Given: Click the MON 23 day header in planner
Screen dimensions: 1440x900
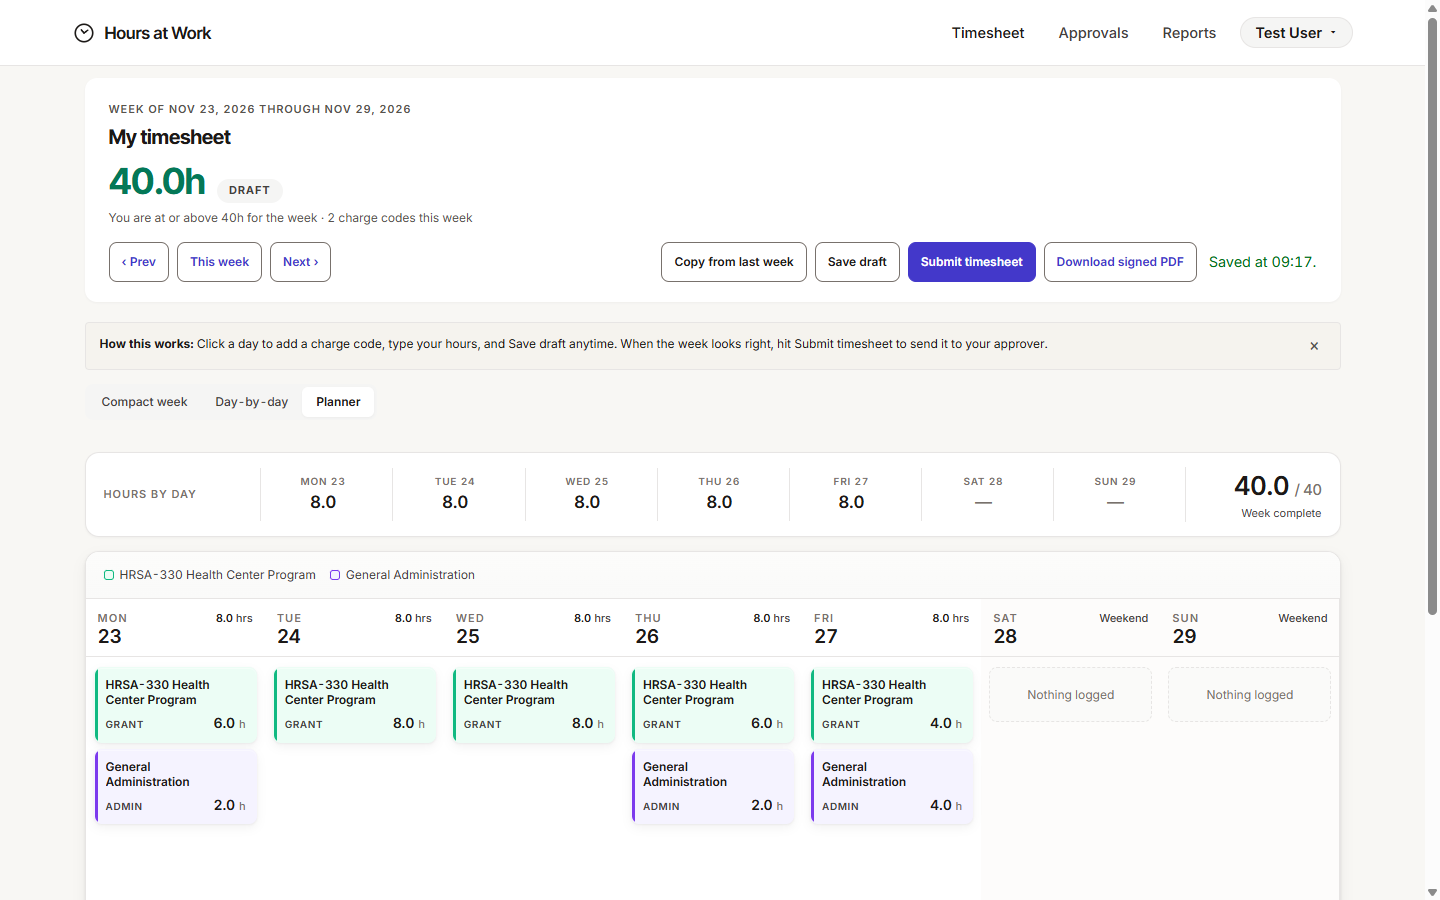Looking at the screenshot, I should (175, 629).
